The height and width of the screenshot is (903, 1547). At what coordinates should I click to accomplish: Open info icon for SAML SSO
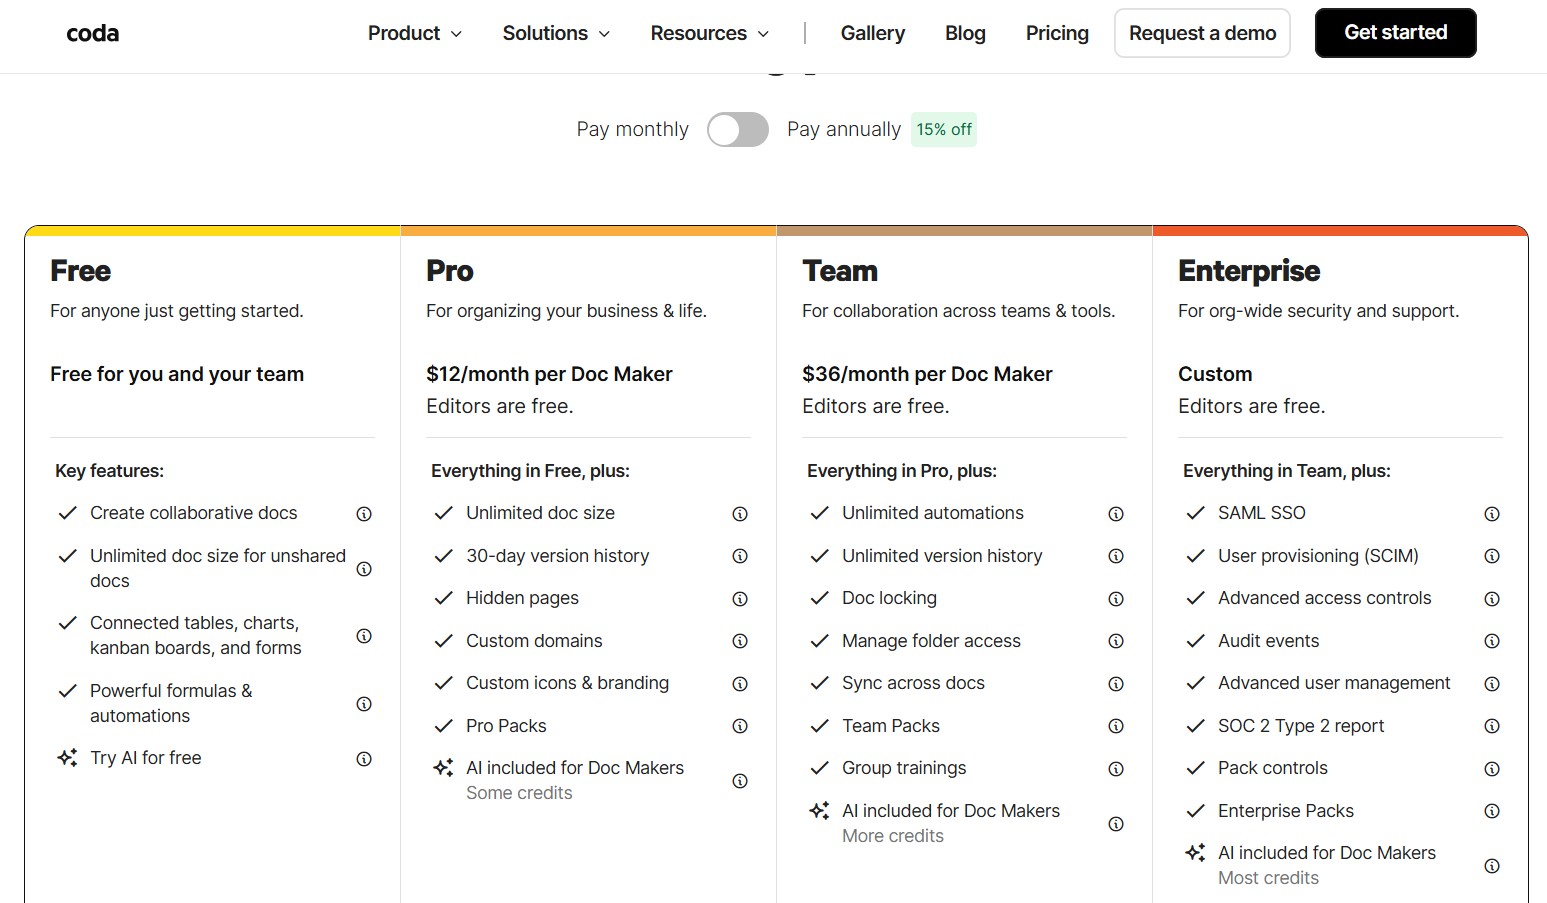[1492, 514]
